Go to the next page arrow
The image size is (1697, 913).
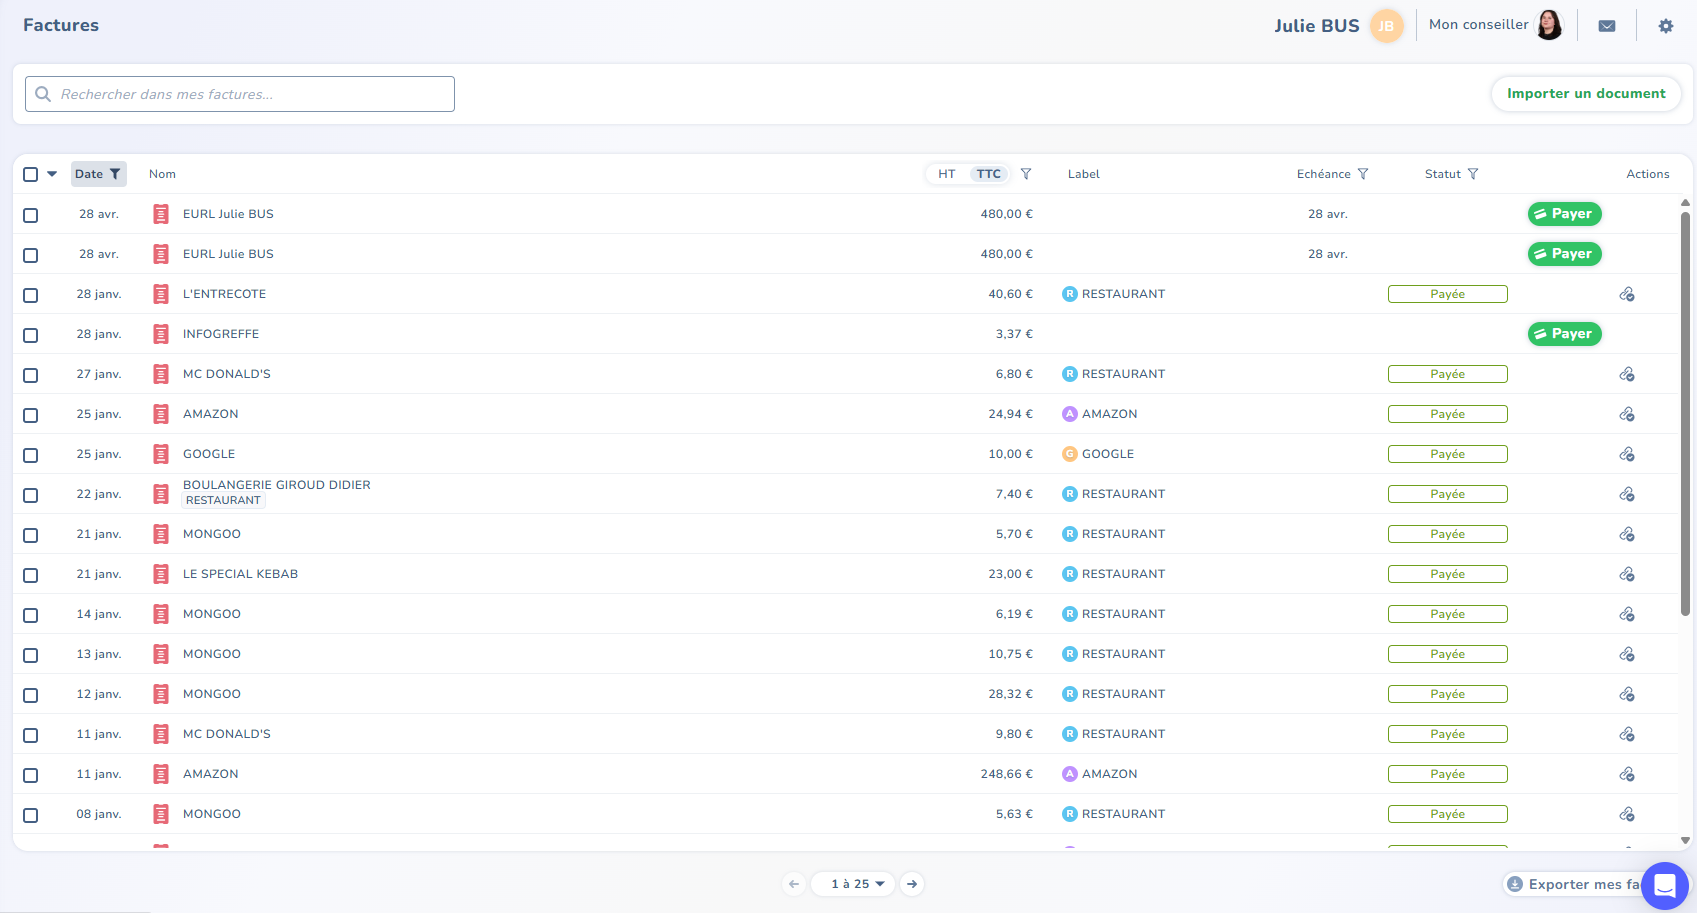912,884
